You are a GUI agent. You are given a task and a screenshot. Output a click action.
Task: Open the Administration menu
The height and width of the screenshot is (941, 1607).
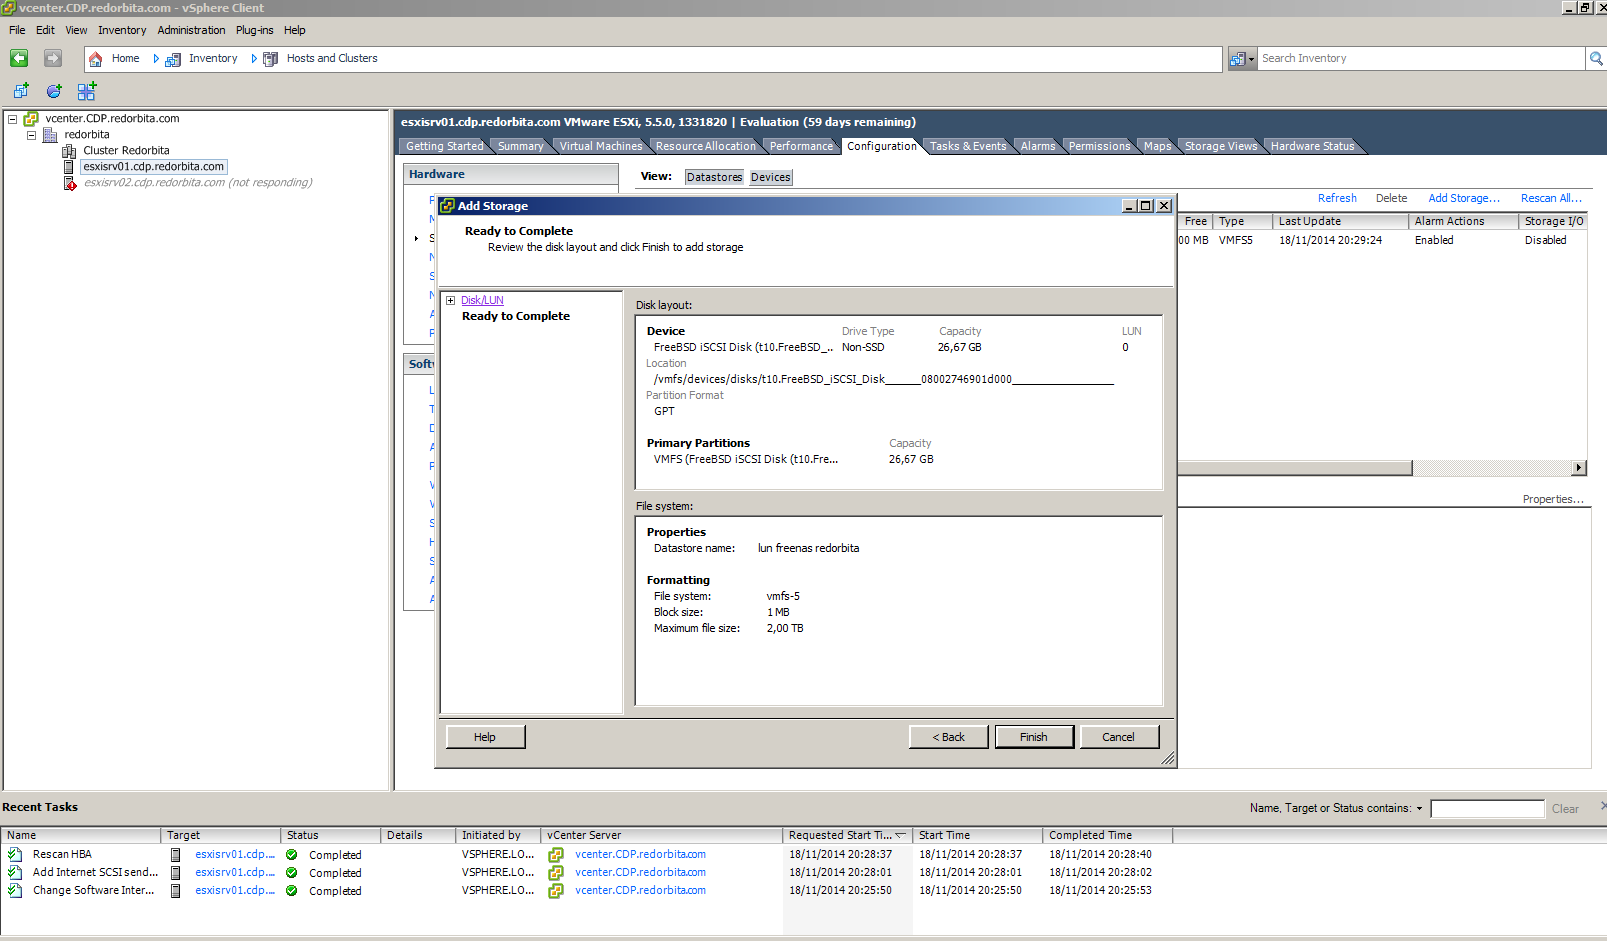[x=191, y=30]
